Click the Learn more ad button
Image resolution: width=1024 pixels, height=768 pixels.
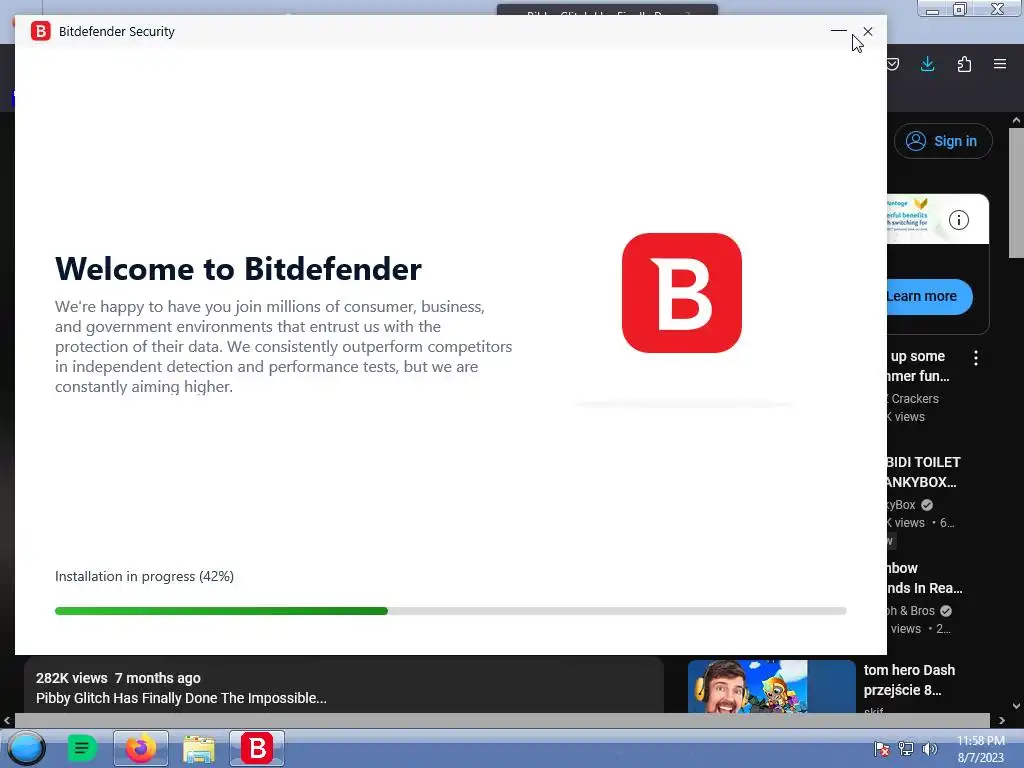coord(929,296)
